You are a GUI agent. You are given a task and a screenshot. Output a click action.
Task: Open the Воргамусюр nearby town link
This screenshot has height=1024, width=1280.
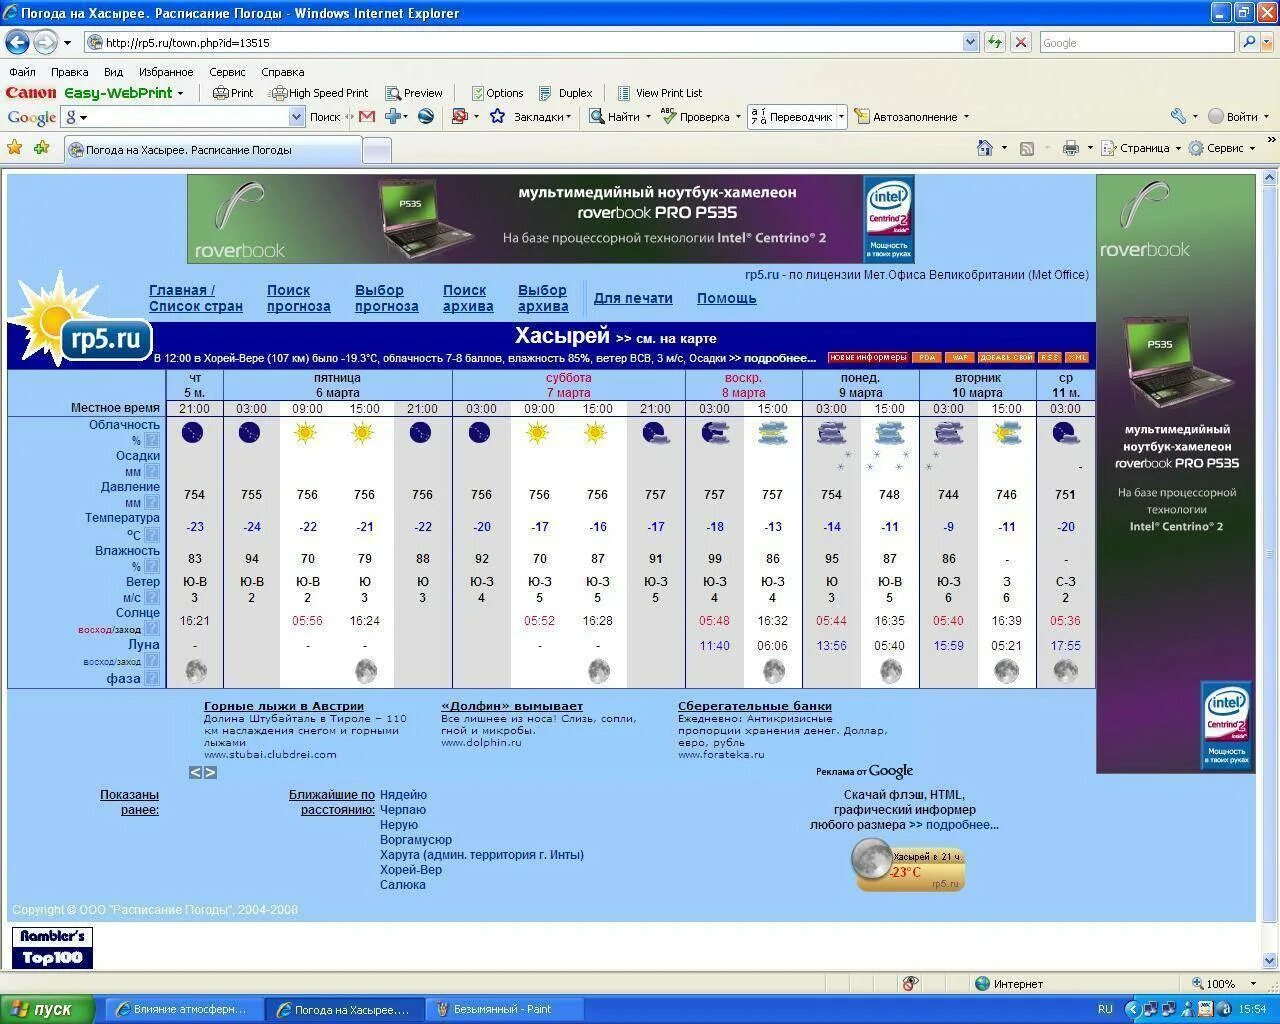[416, 840]
